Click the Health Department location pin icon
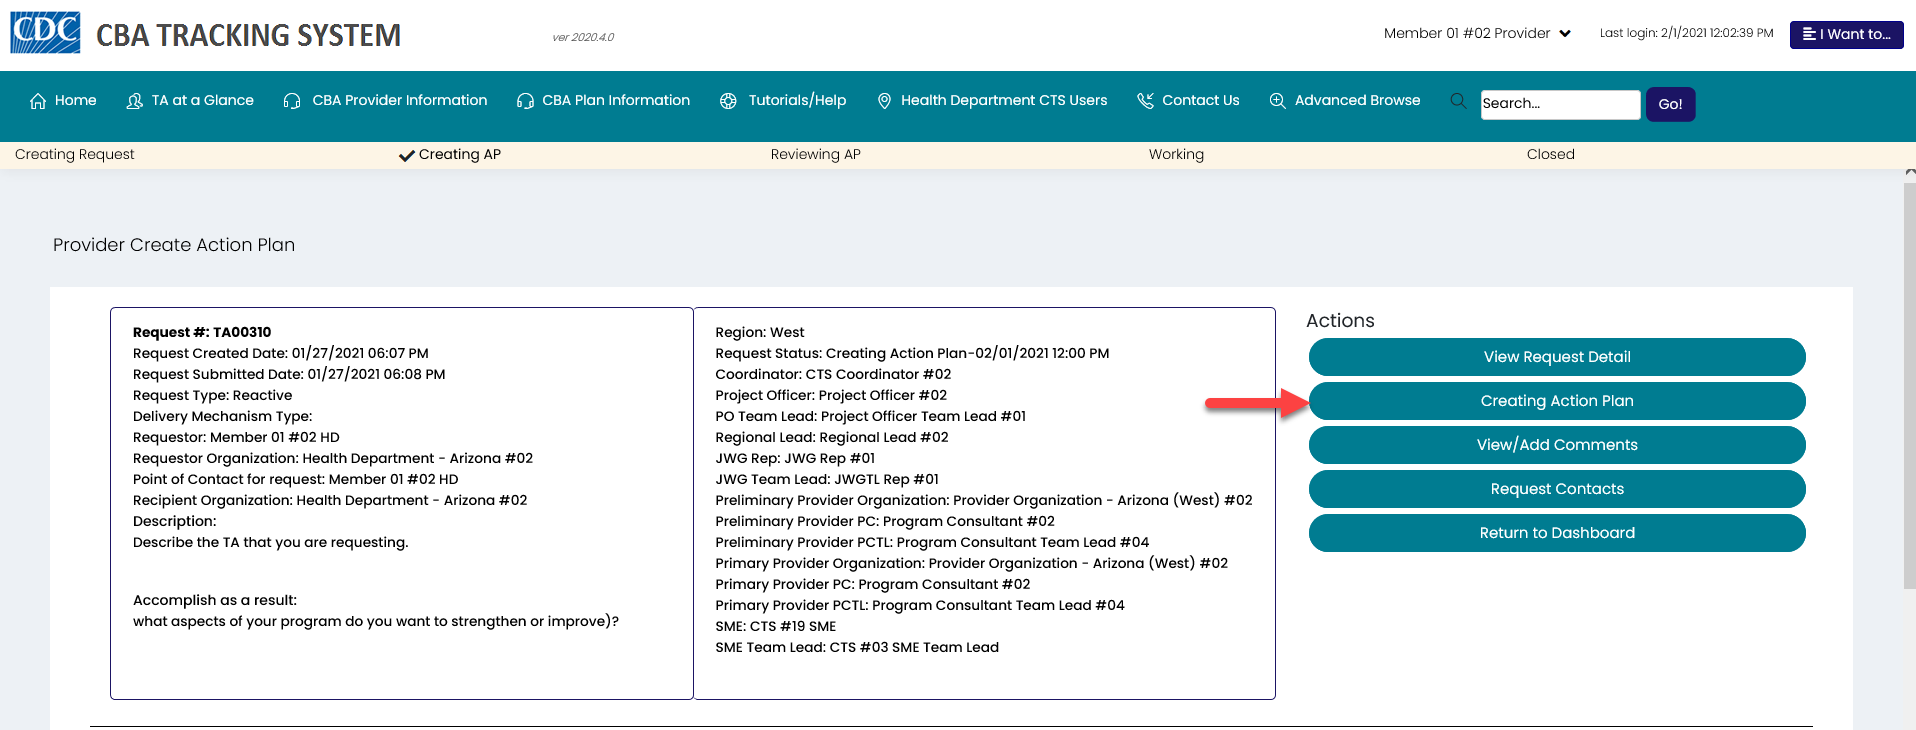The width and height of the screenshot is (1916, 730). 884,101
